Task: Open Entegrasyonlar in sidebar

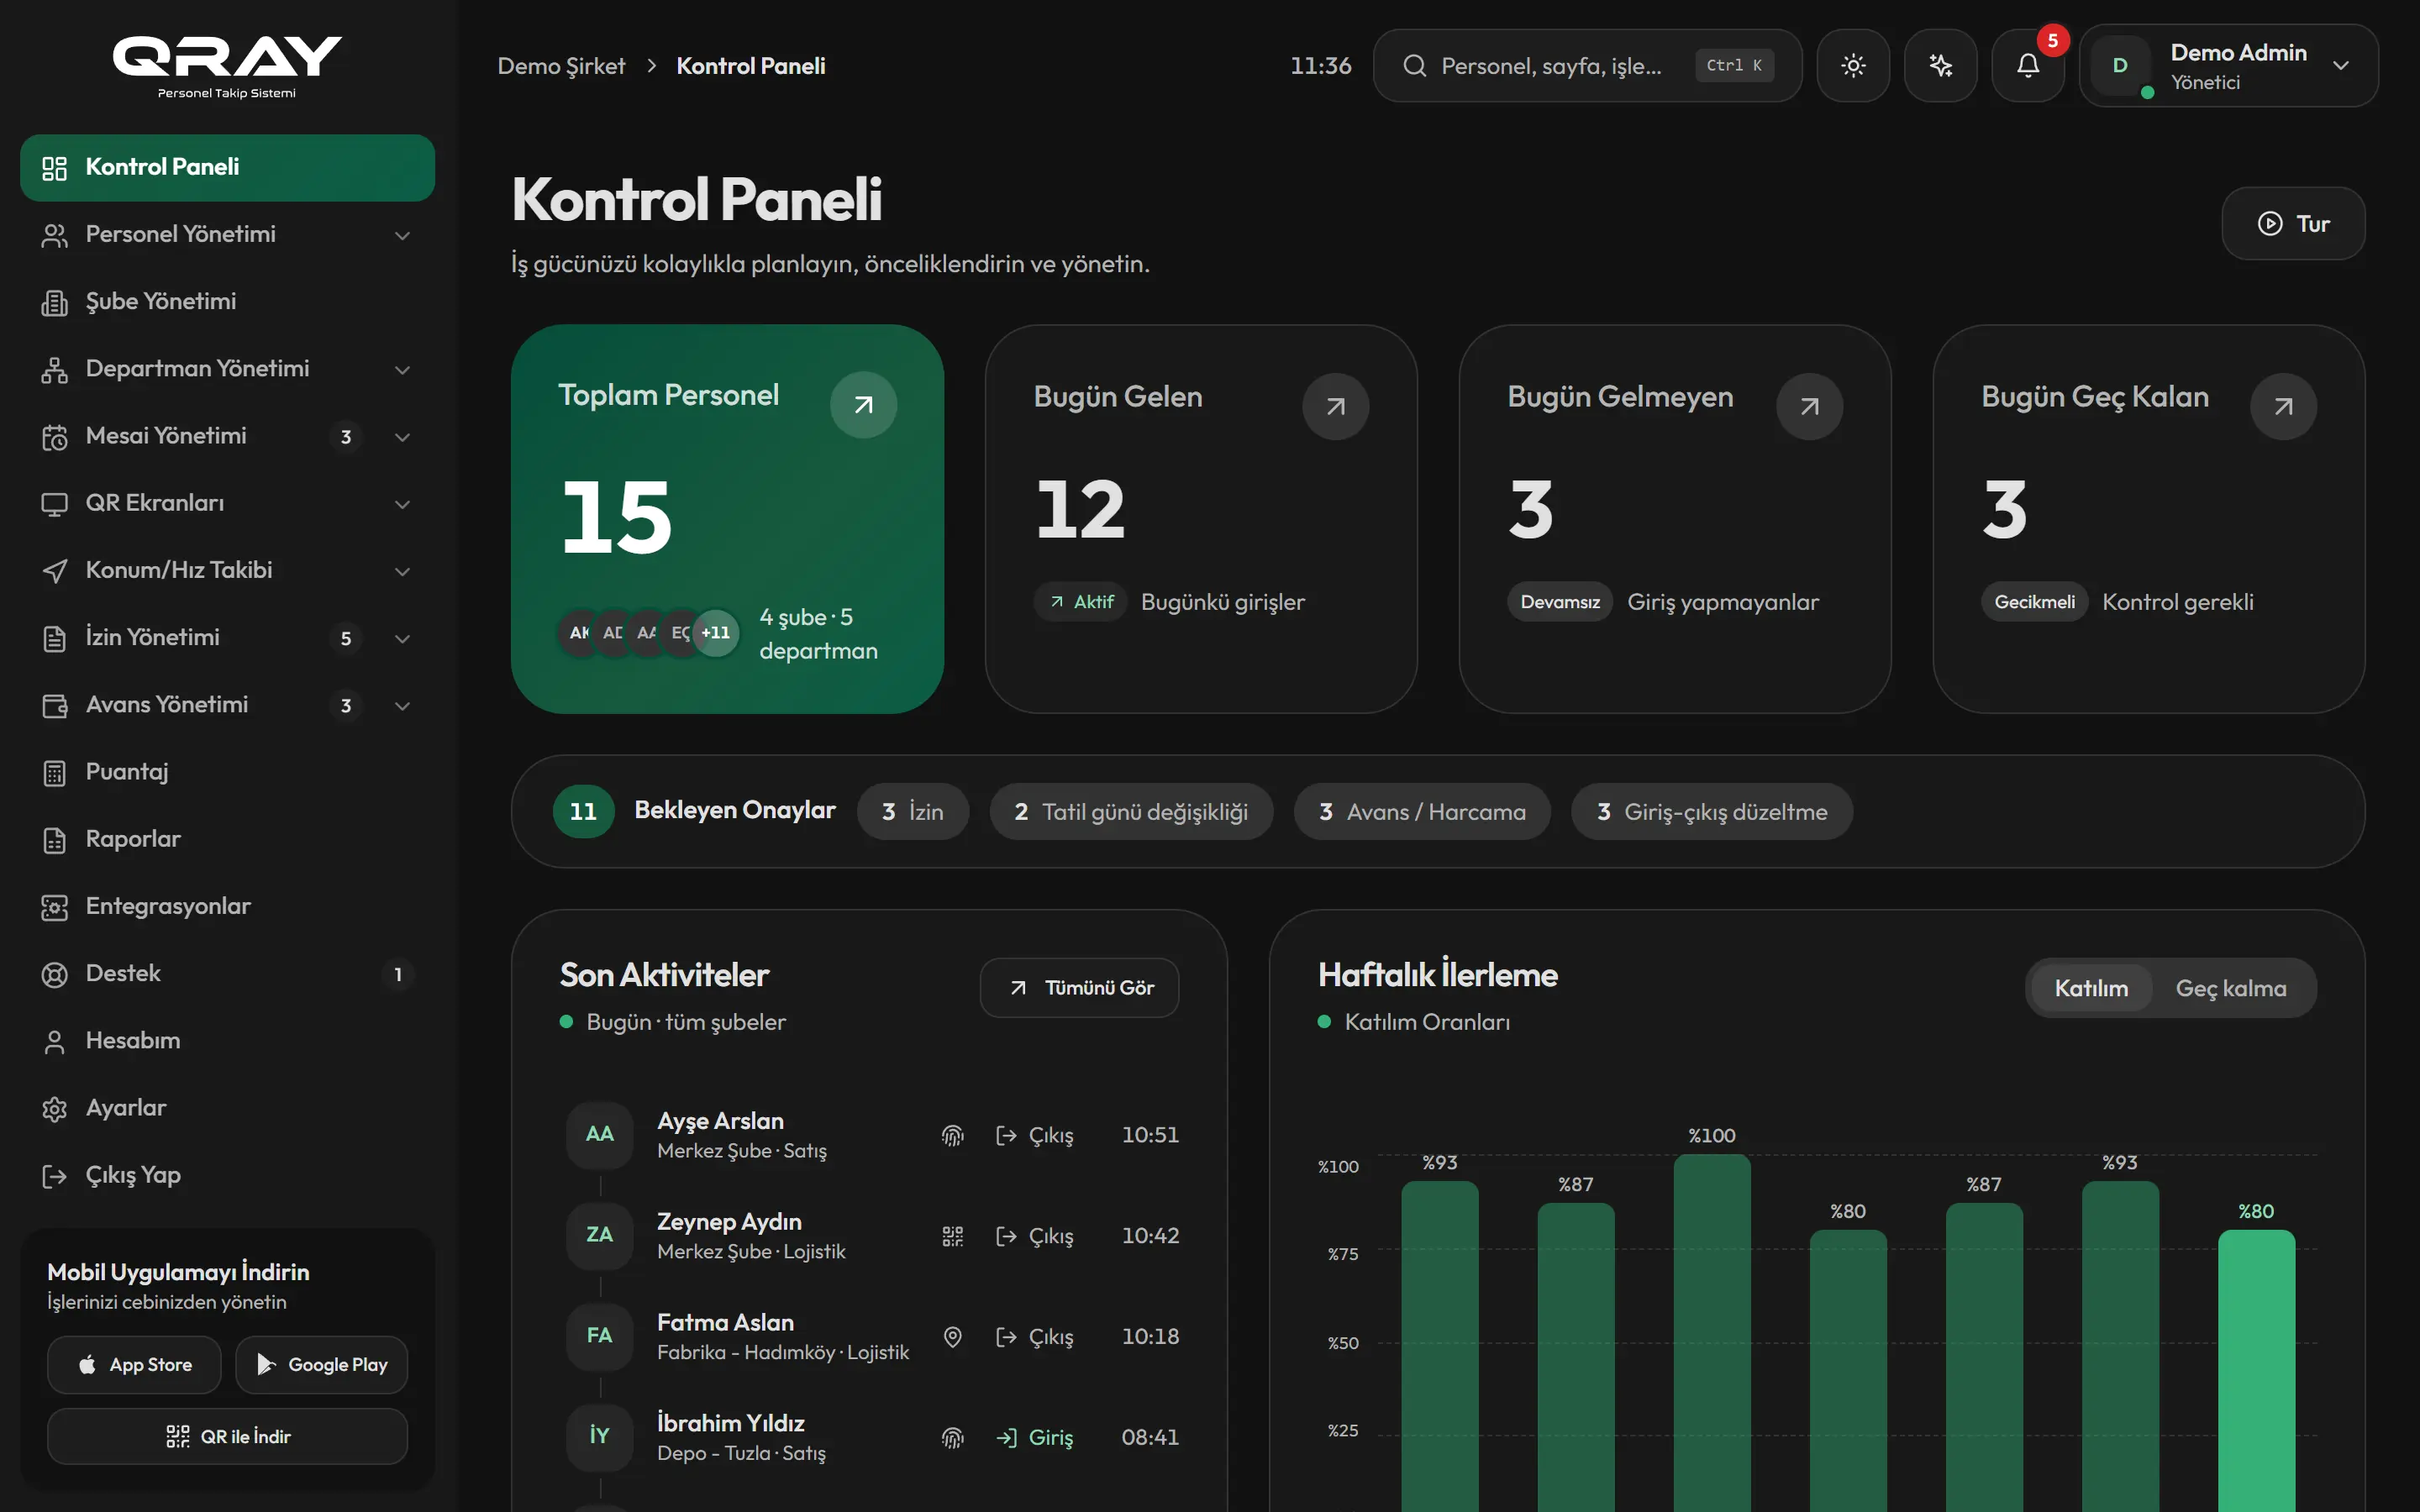Action: click(227, 906)
